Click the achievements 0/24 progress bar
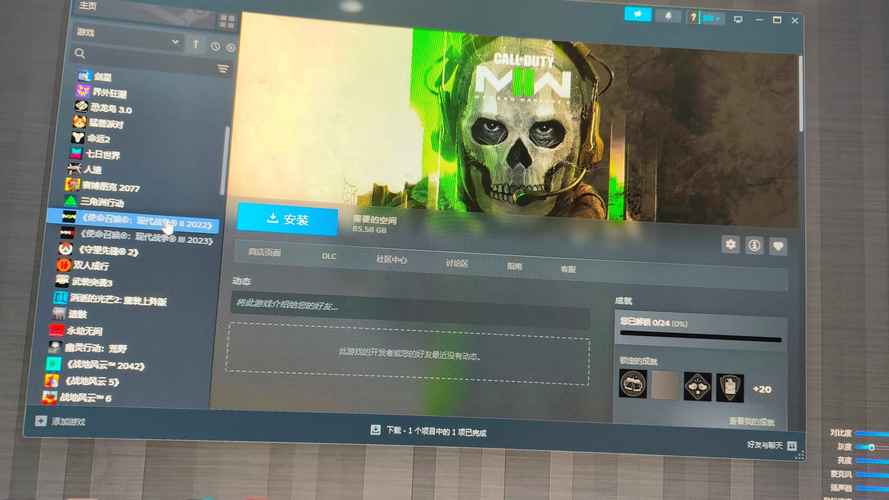Viewport: 889px width, 500px height. 701,338
